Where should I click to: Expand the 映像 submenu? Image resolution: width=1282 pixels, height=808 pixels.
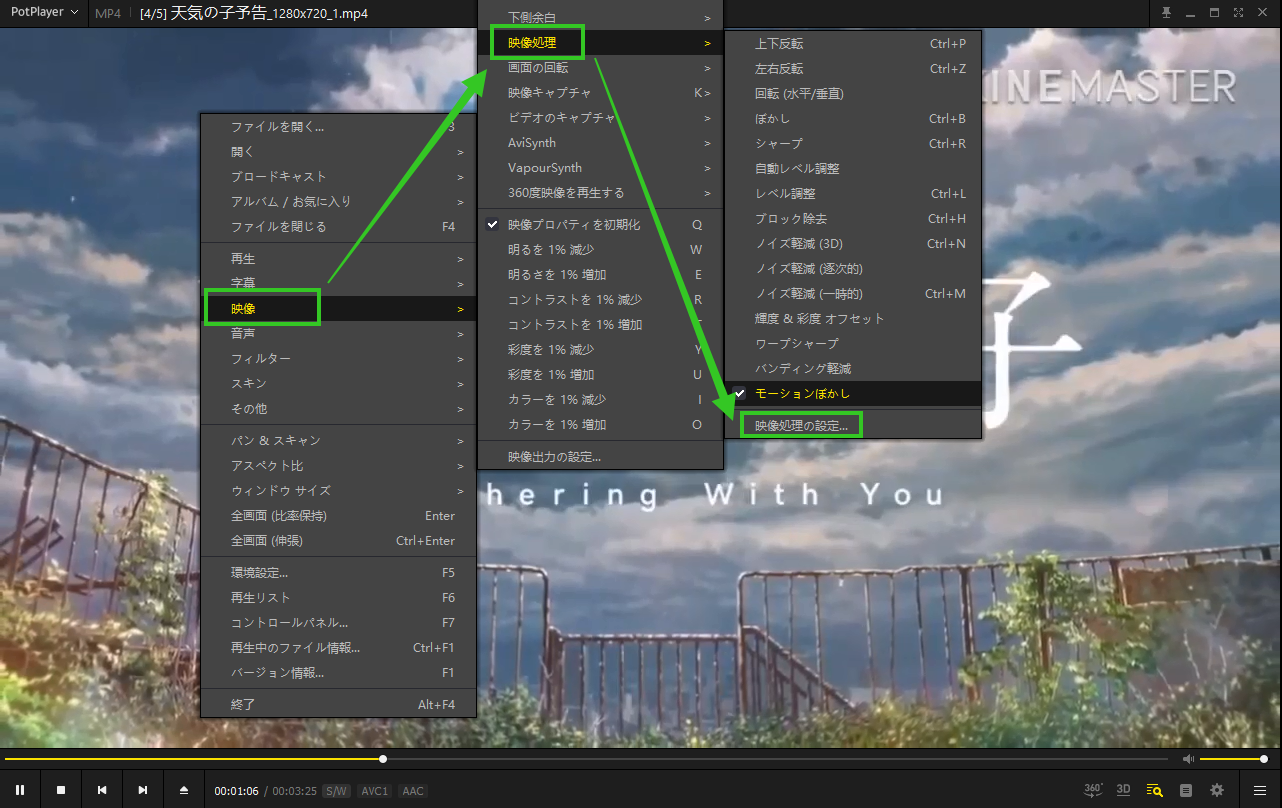[x=338, y=308]
